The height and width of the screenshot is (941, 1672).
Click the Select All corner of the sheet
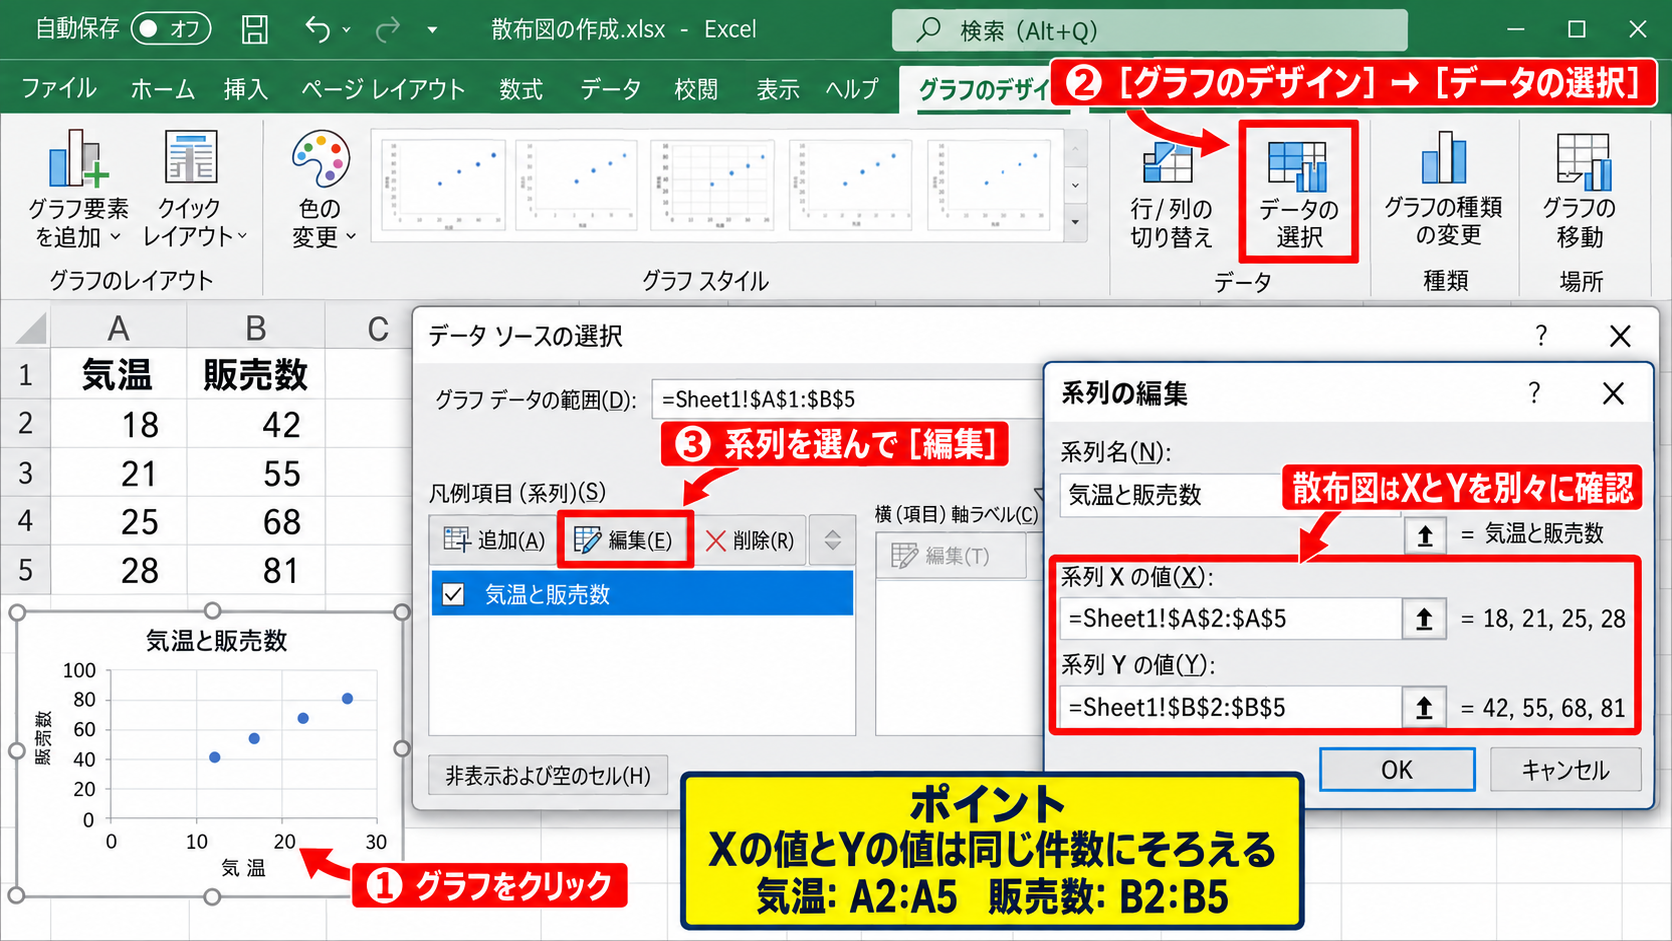pos(26,327)
